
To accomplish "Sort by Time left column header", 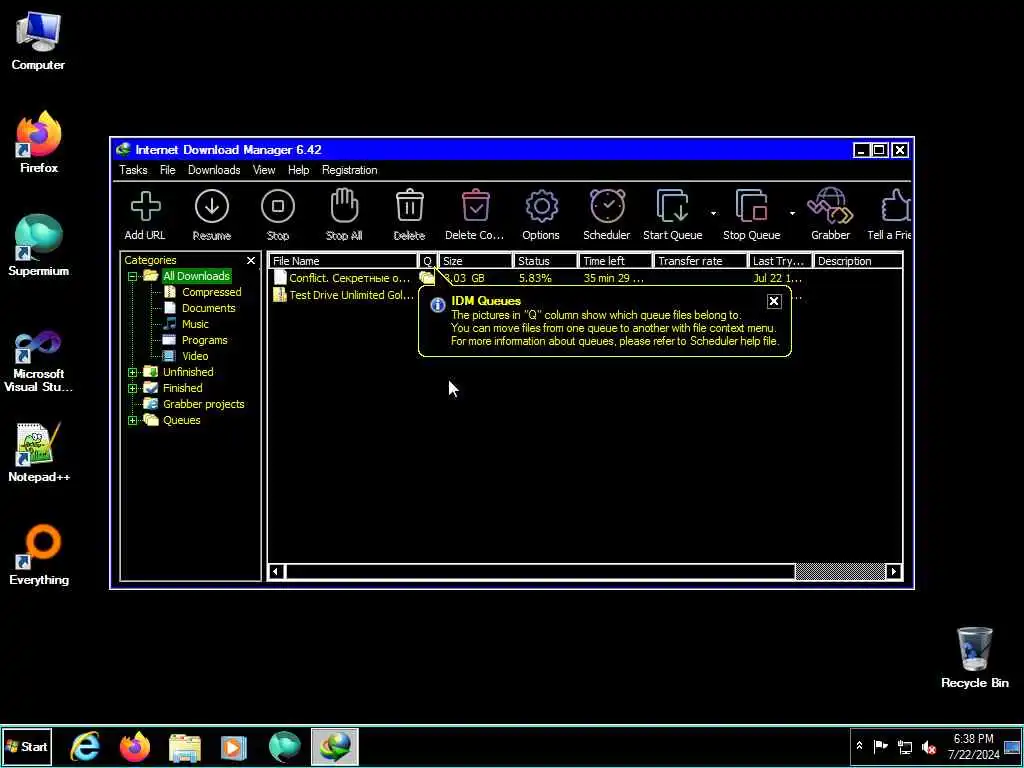I will point(616,261).
